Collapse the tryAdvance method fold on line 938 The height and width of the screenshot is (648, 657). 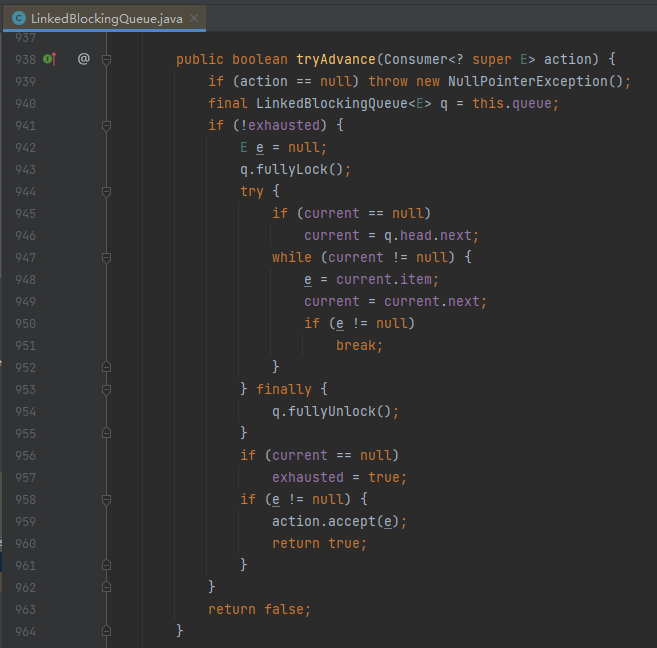point(106,59)
